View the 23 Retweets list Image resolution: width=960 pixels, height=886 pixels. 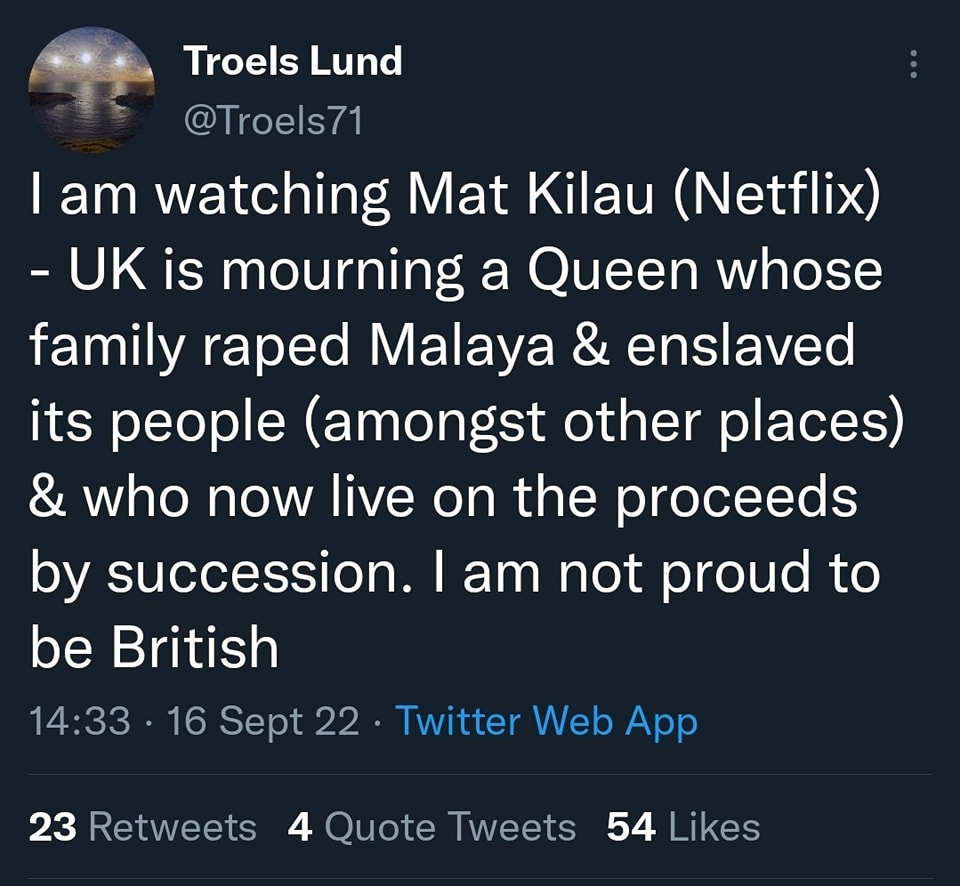point(142,827)
